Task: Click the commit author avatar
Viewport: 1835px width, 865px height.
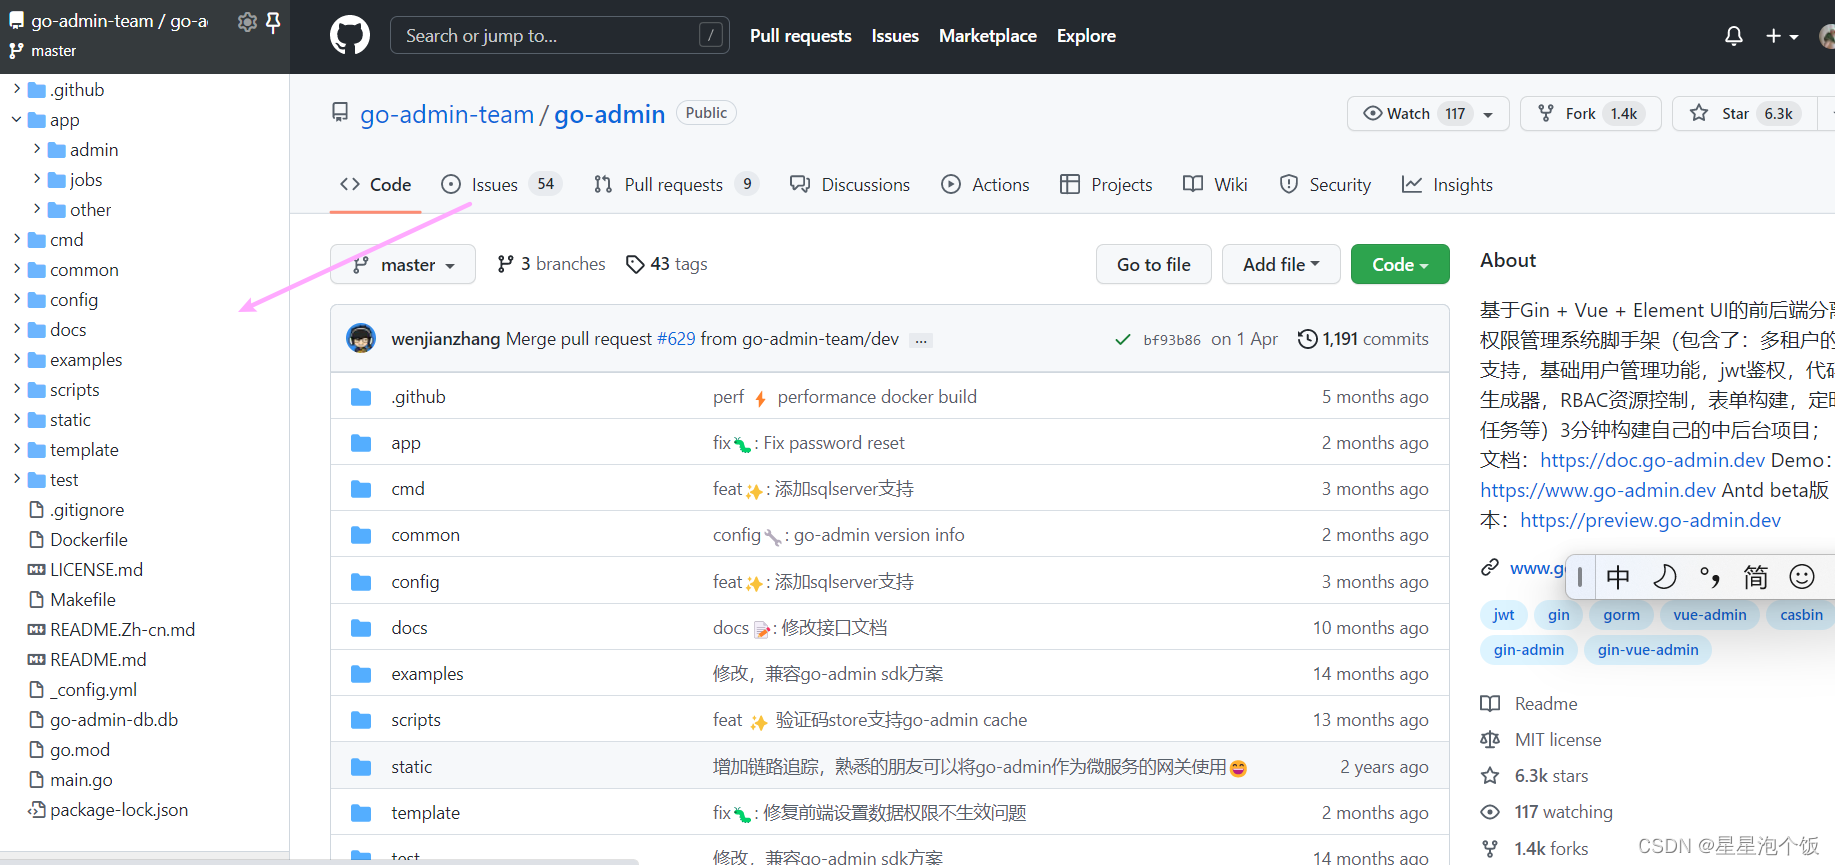Action: [x=361, y=338]
